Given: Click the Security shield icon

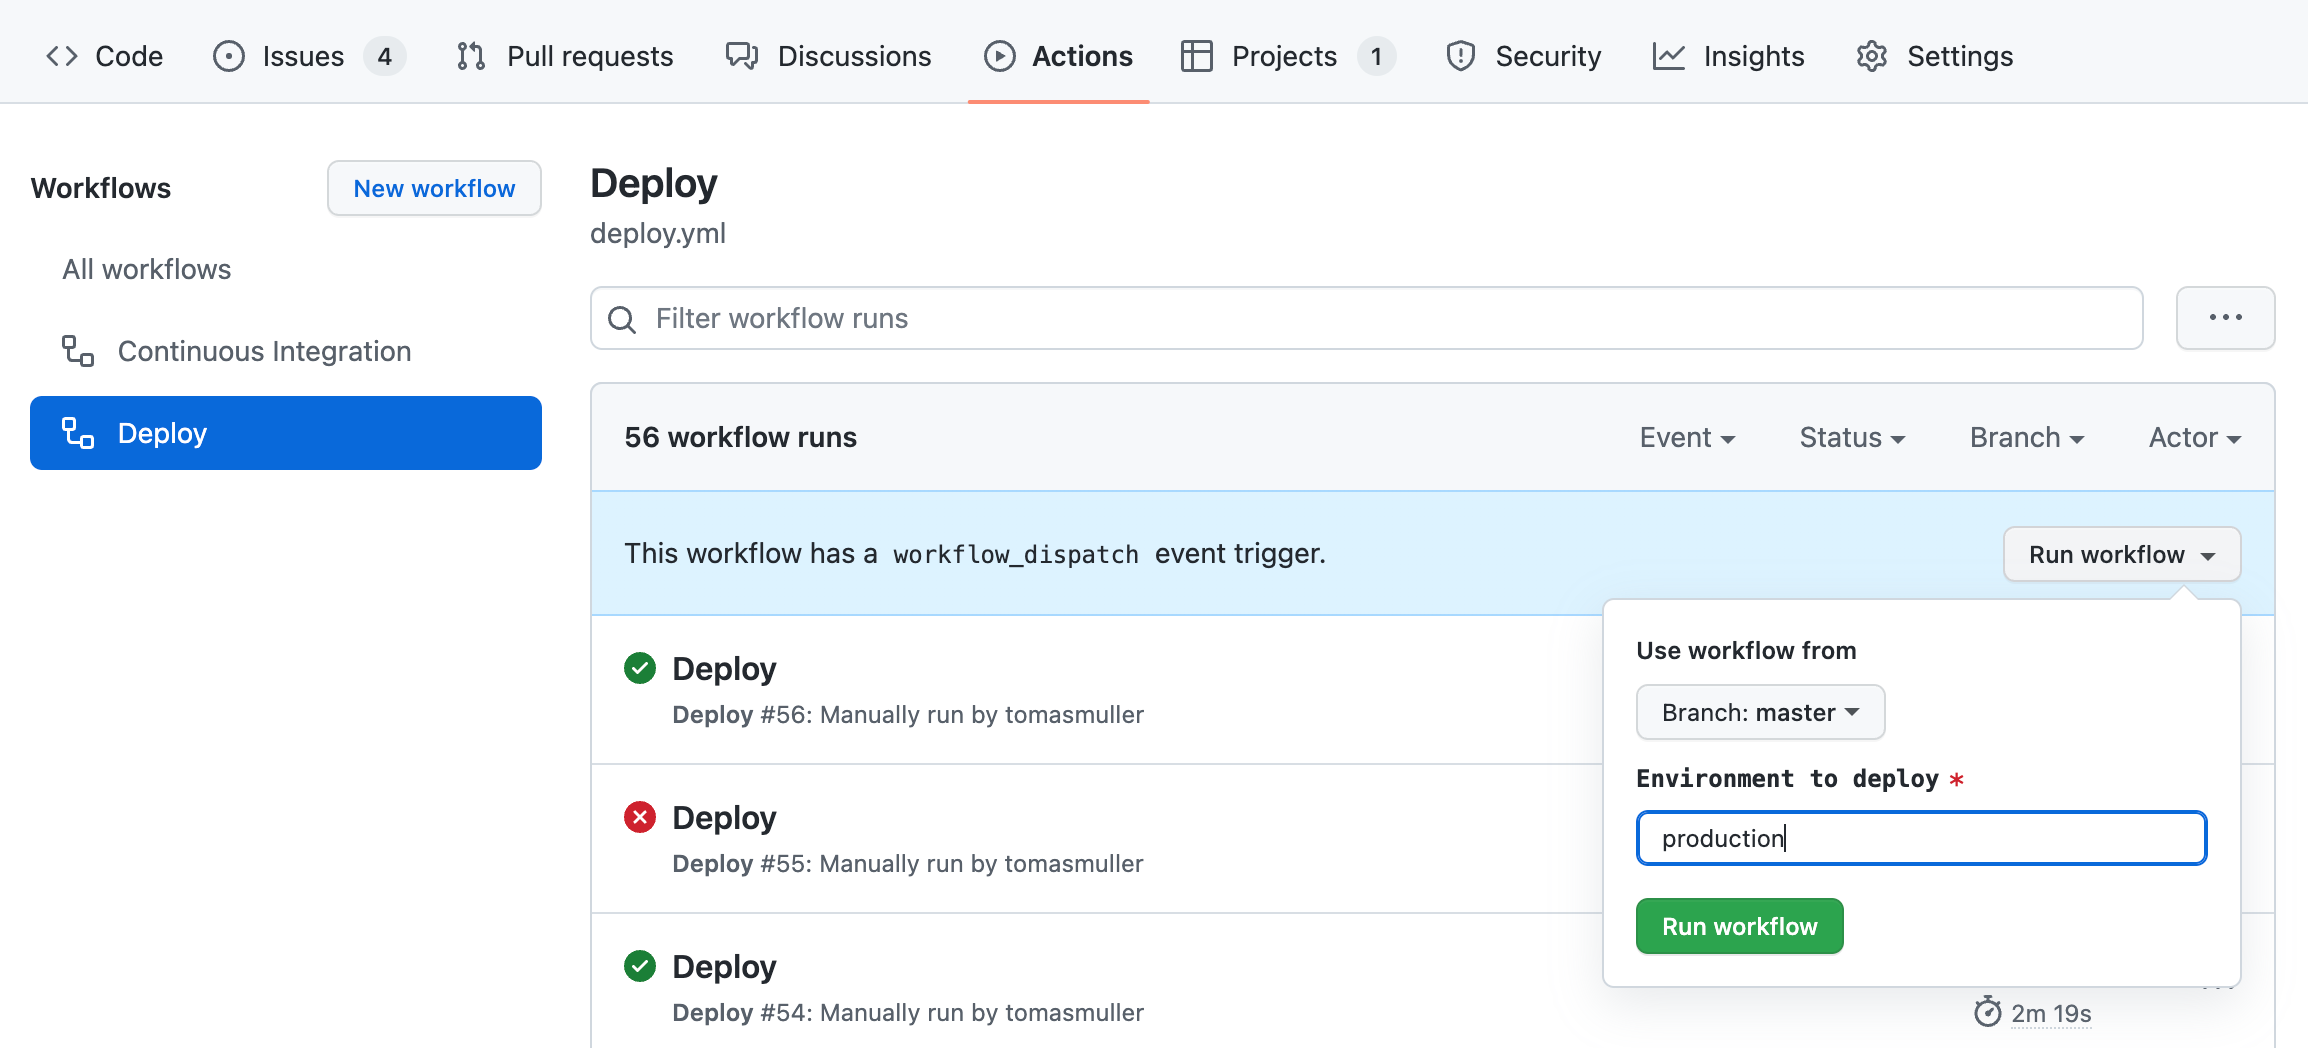Looking at the screenshot, I should (x=1461, y=56).
